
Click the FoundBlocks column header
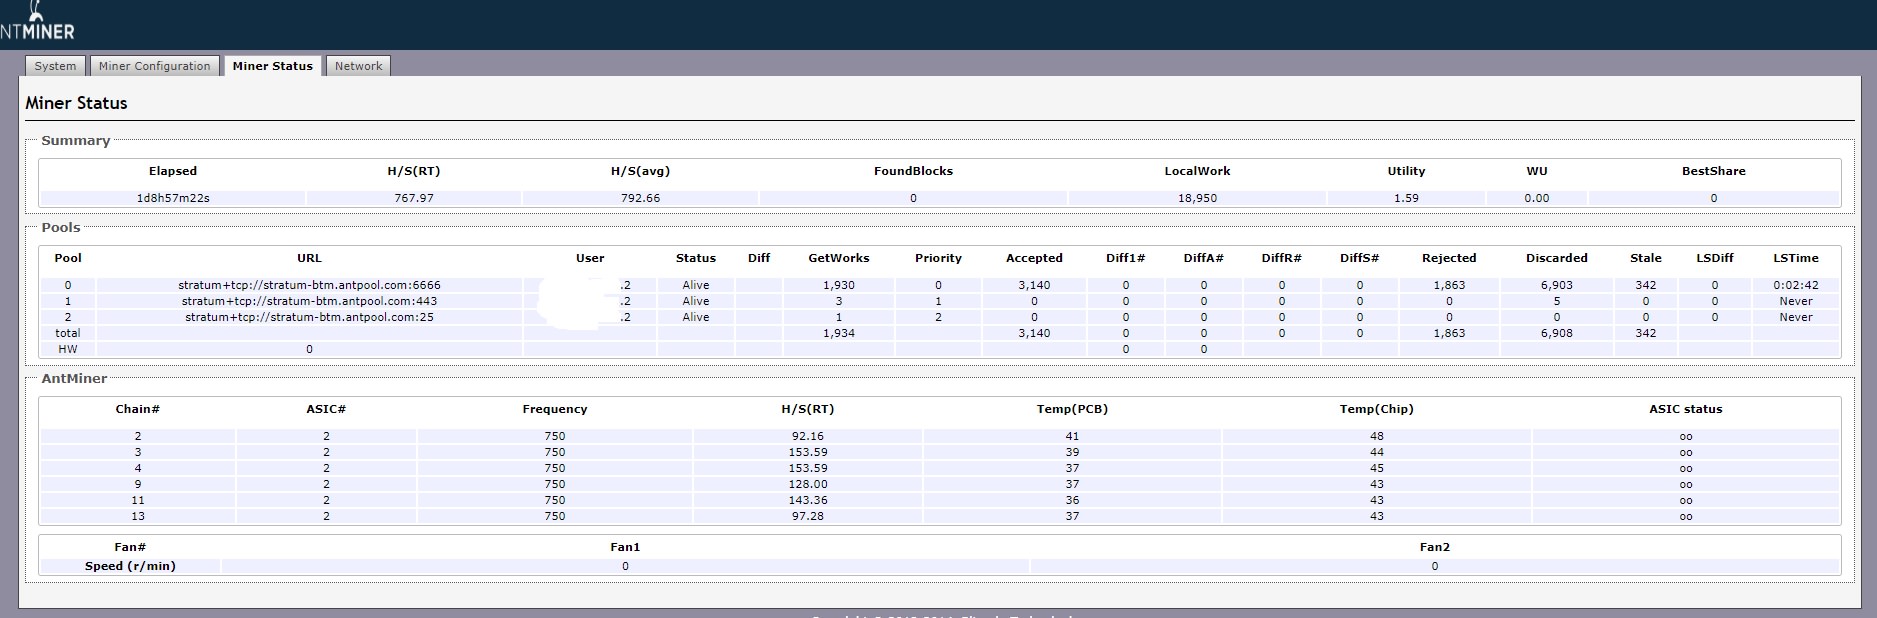coord(913,171)
